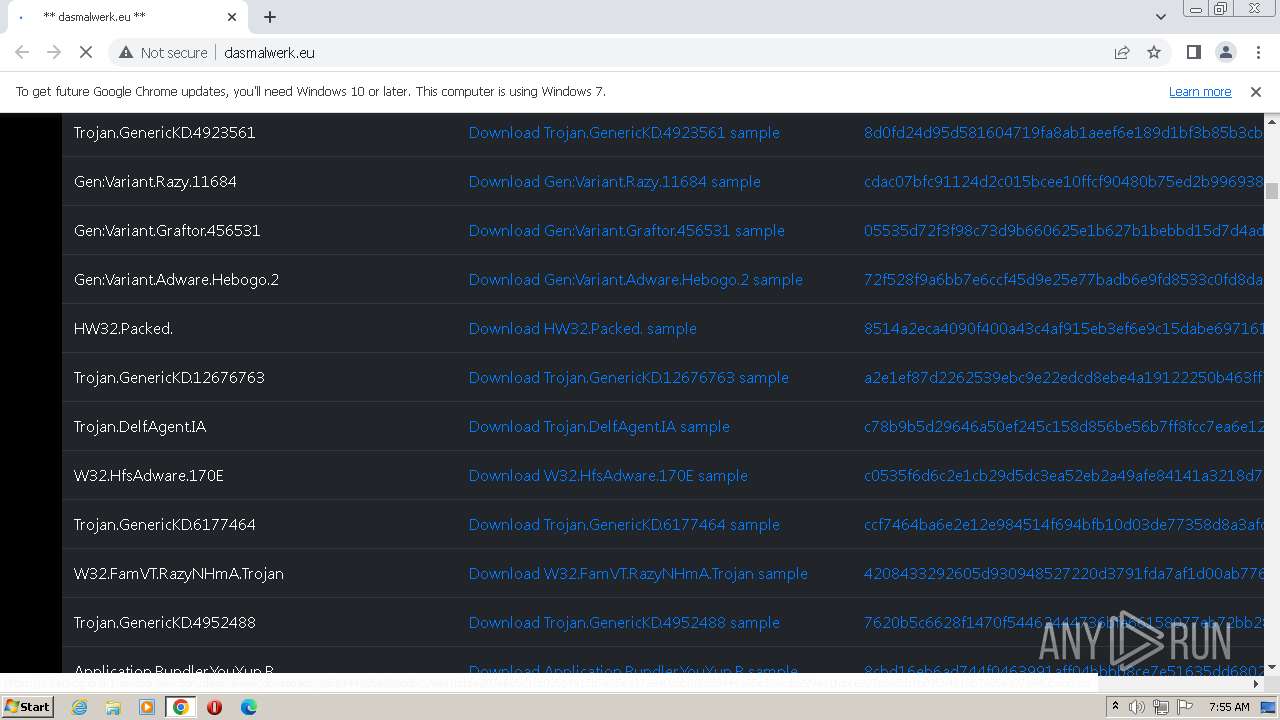Open the media player taskbar icon
The image size is (1280, 720).
[x=147, y=707]
